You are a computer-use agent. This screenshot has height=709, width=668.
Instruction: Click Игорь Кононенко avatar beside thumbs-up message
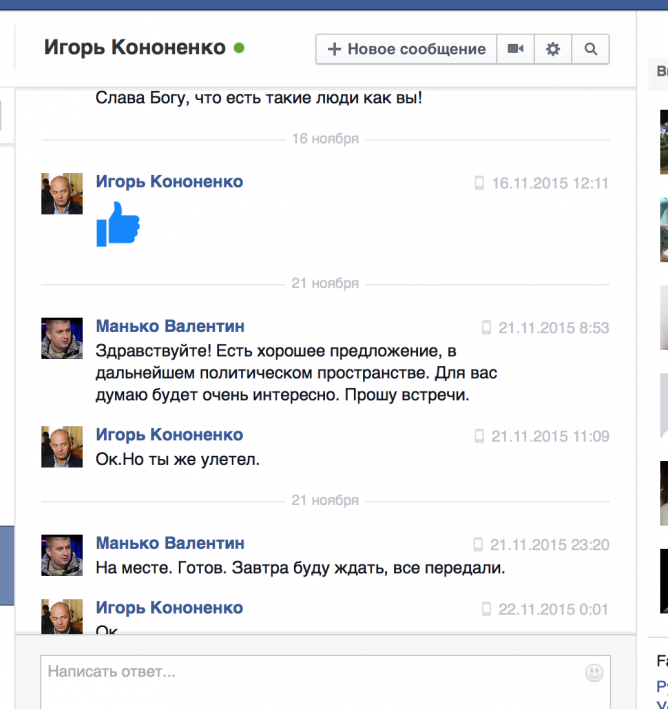coord(62,193)
